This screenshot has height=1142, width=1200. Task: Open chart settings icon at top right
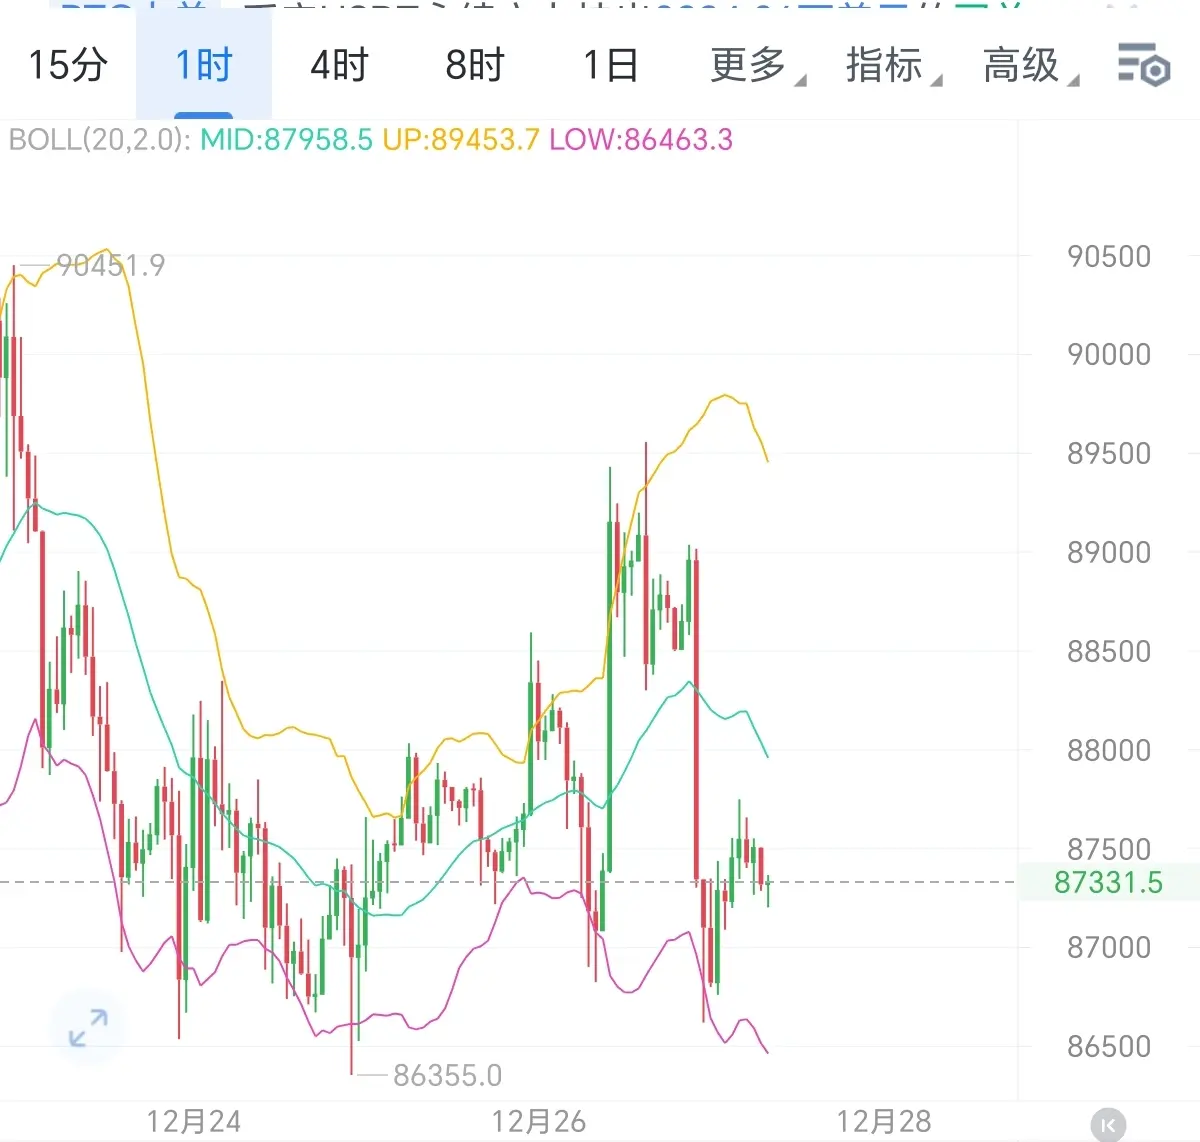click(1143, 65)
